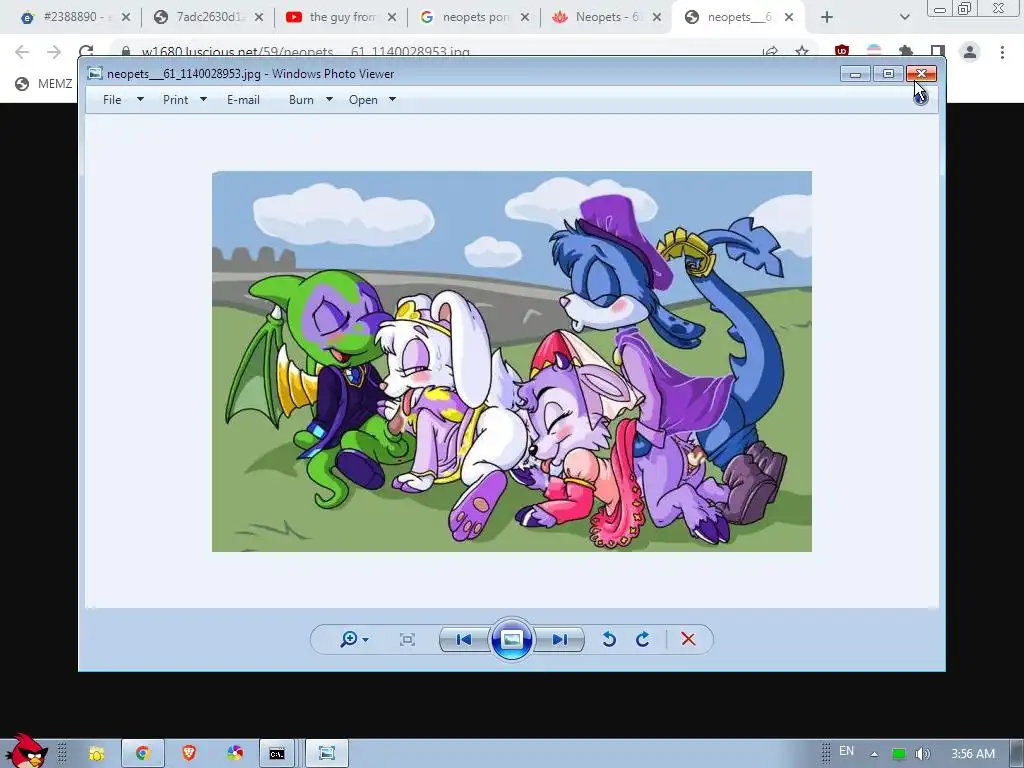Open Photo Viewer help via the question icon
Viewport: 1024px width, 768px height.
(x=921, y=98)
